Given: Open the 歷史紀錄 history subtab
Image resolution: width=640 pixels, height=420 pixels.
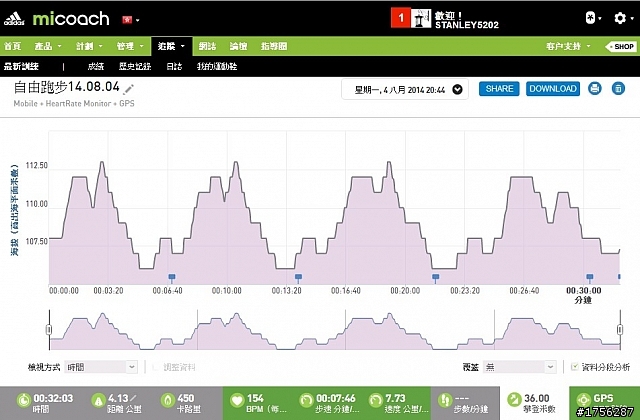Looking at the screenshot, I should (x=135, y=66).
